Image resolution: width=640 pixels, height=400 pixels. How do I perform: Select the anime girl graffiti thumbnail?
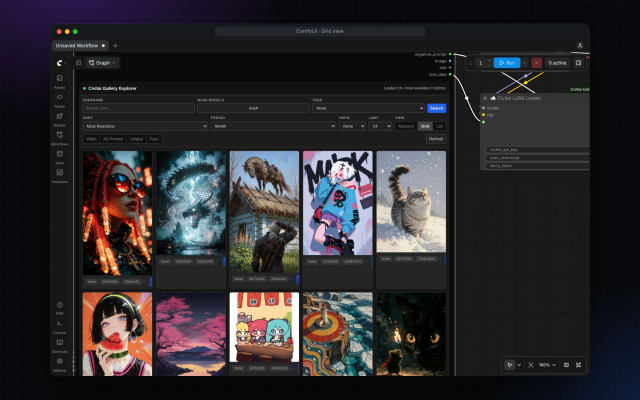pos(338,203)
